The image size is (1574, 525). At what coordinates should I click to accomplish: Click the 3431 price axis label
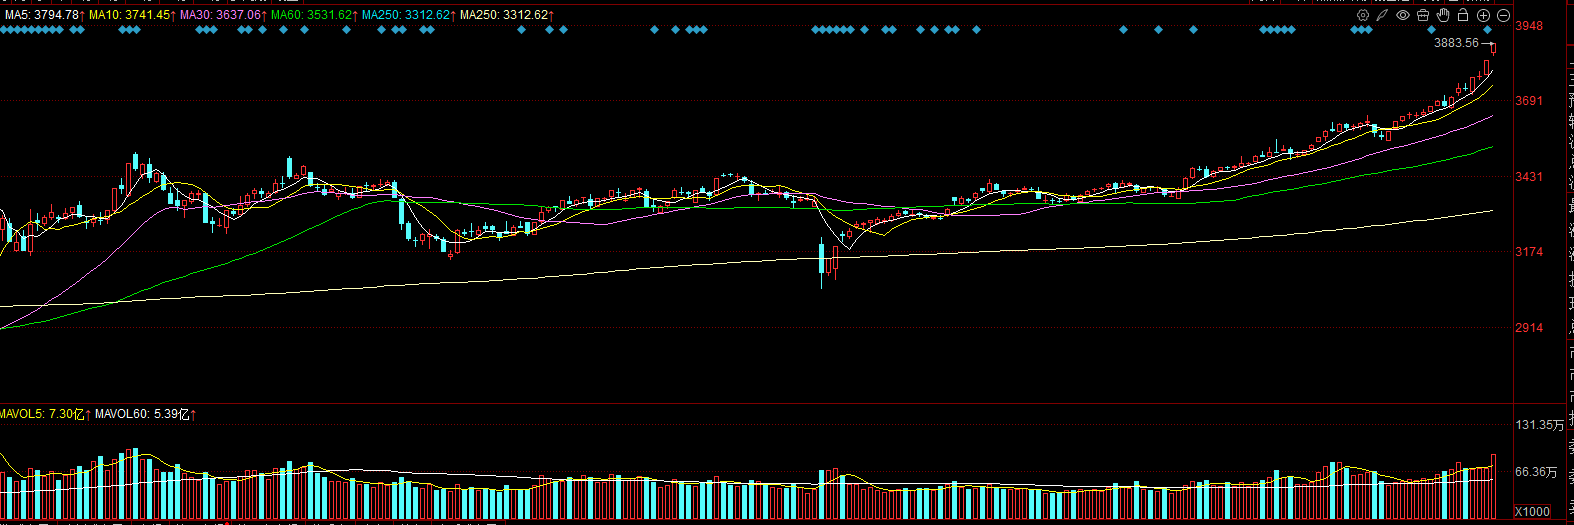pyautogui.click(x=1529, y=177)
